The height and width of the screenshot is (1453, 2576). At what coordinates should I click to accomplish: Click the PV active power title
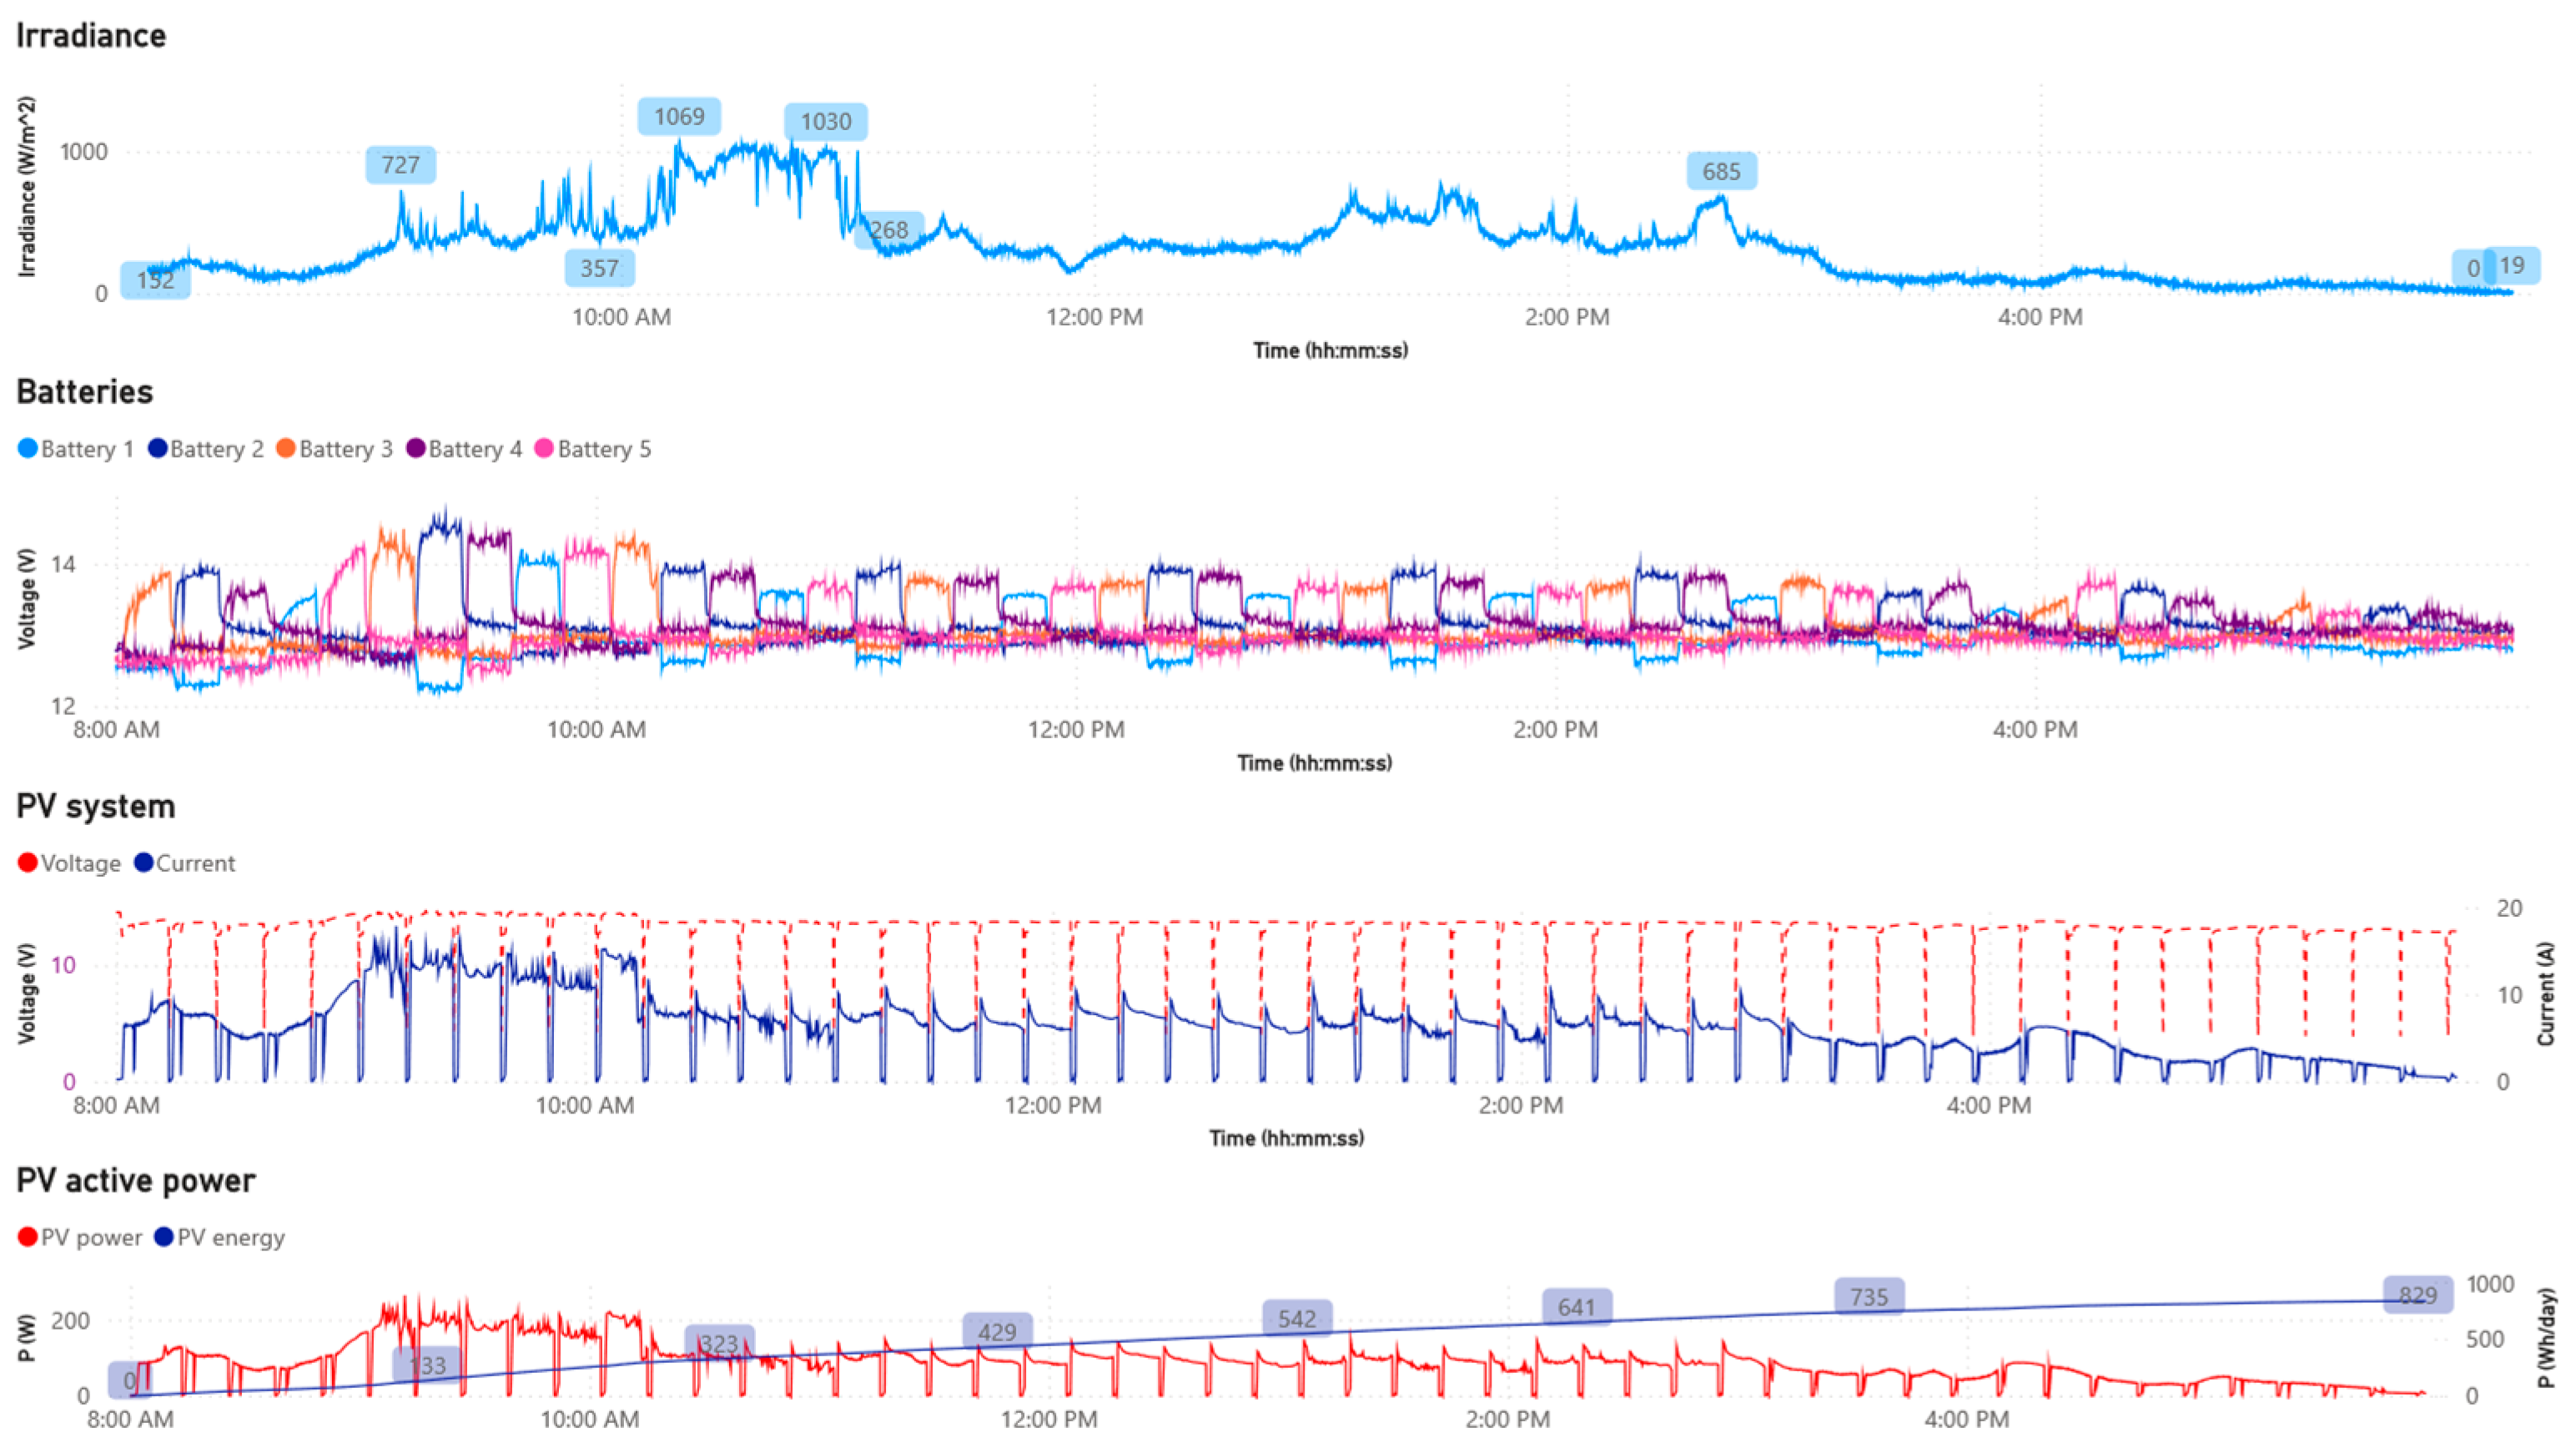(136, 1181)
